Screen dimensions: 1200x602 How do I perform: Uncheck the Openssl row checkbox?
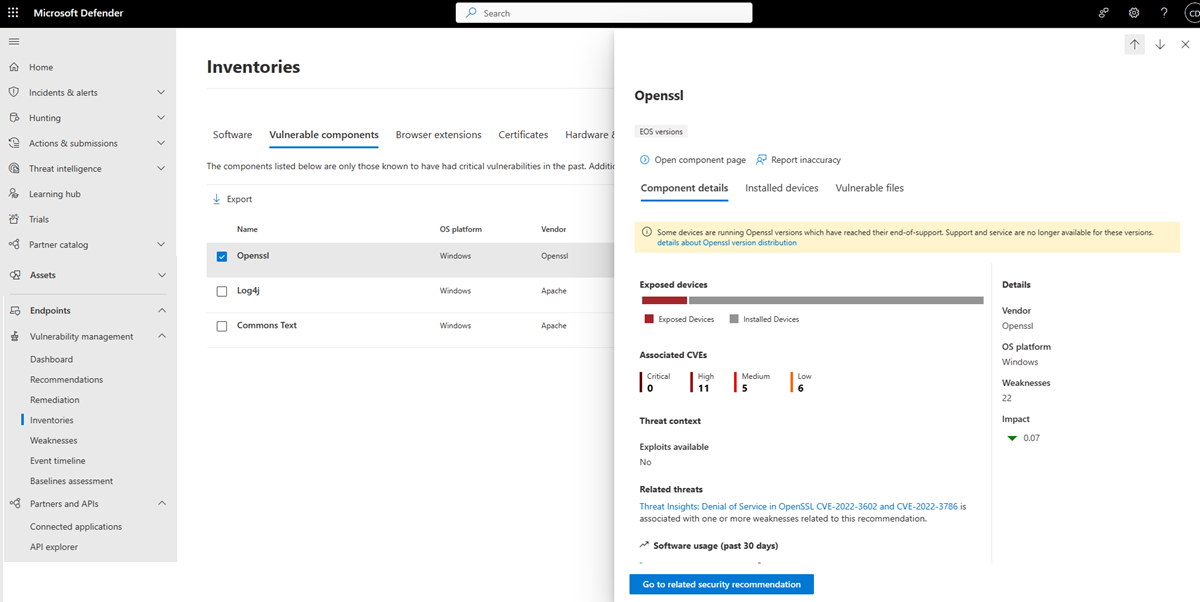222,256
